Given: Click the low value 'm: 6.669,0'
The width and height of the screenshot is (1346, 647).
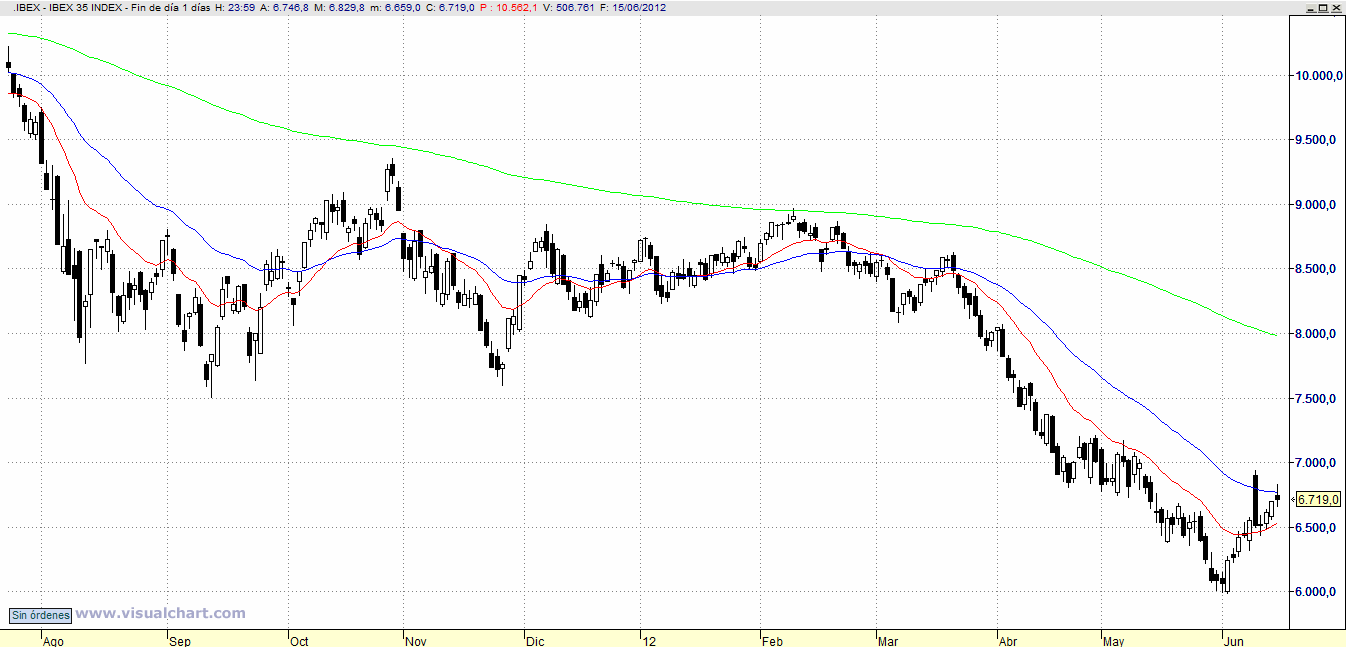Looking at the screenshot, I should 397,7.
